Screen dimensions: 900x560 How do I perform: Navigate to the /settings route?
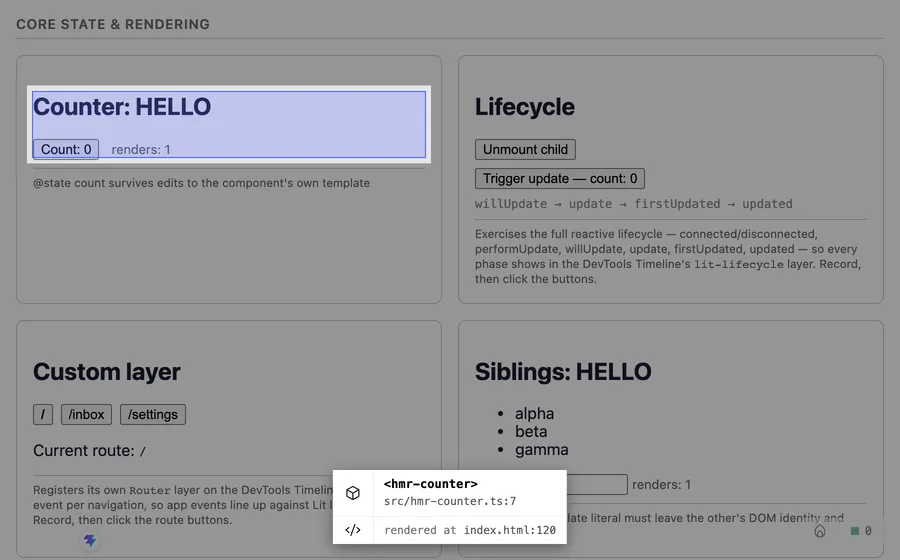click(x=153, y=414)
